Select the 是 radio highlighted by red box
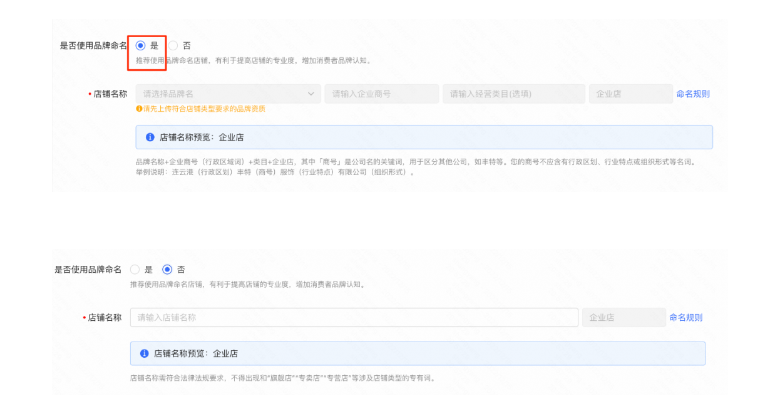Screen dimensions: 782x395 point(141,45)
